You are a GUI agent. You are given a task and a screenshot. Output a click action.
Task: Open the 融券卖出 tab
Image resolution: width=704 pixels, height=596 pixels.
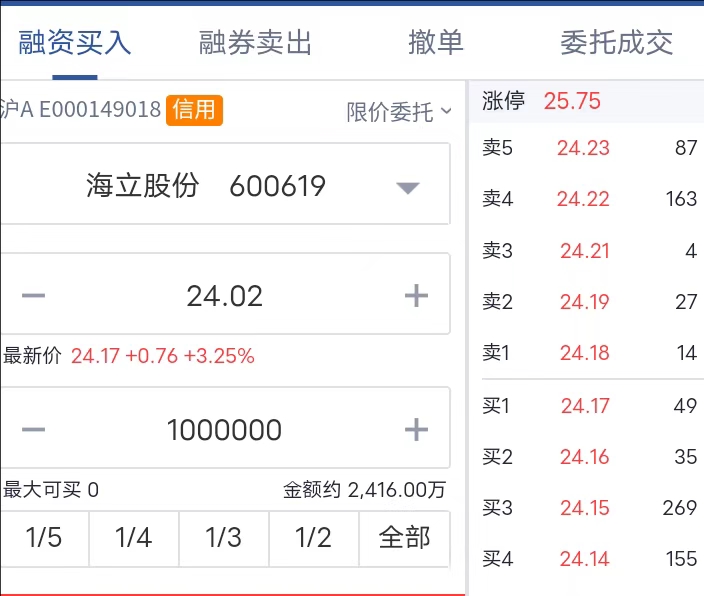[x=255, y=43]
